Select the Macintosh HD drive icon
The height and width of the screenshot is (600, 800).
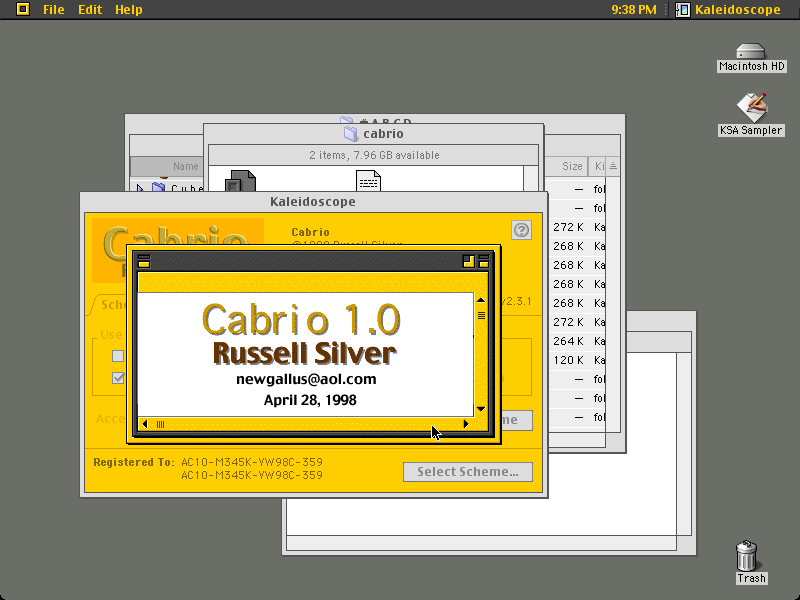pyautogui.click(x=751, y=52)
